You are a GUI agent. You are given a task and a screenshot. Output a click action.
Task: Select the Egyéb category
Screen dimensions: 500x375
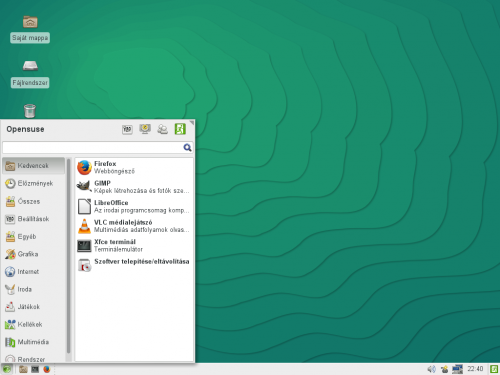click(34, 237)
